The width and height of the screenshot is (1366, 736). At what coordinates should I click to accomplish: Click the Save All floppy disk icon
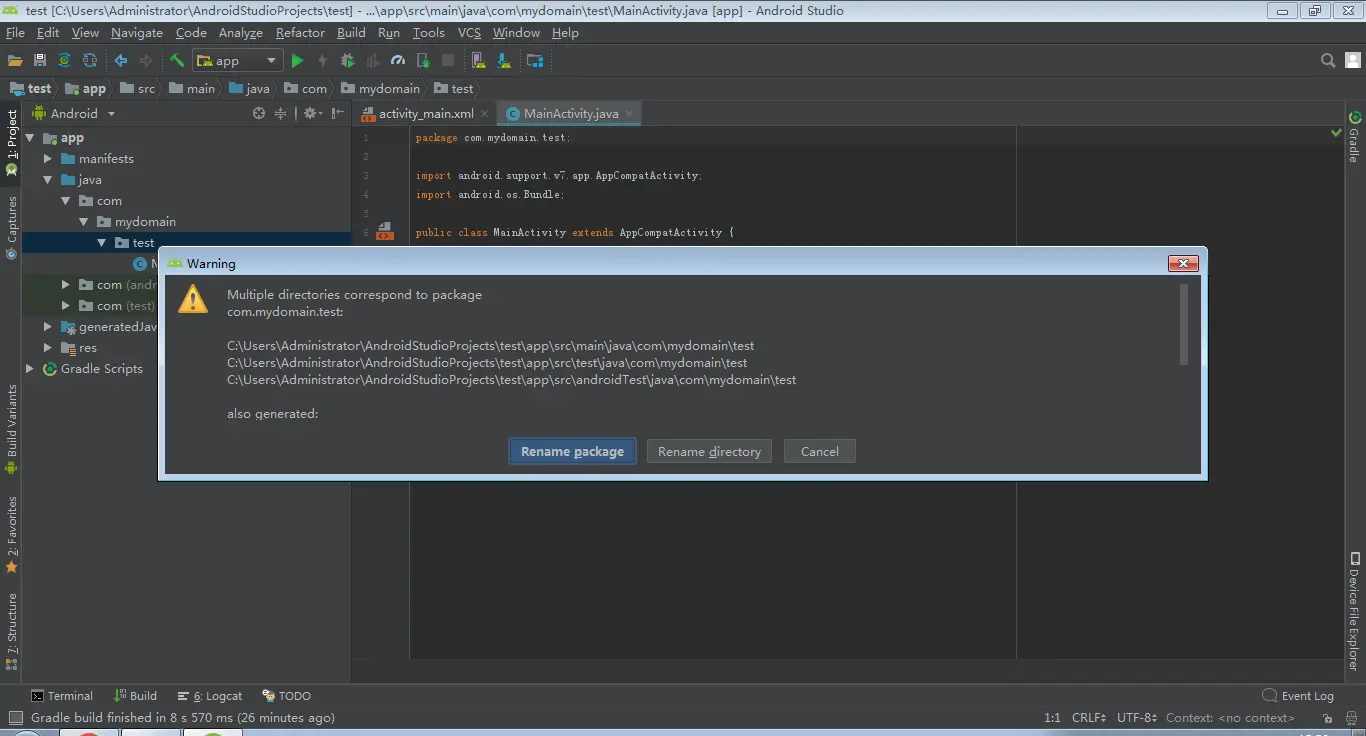(x=40, y=61)
